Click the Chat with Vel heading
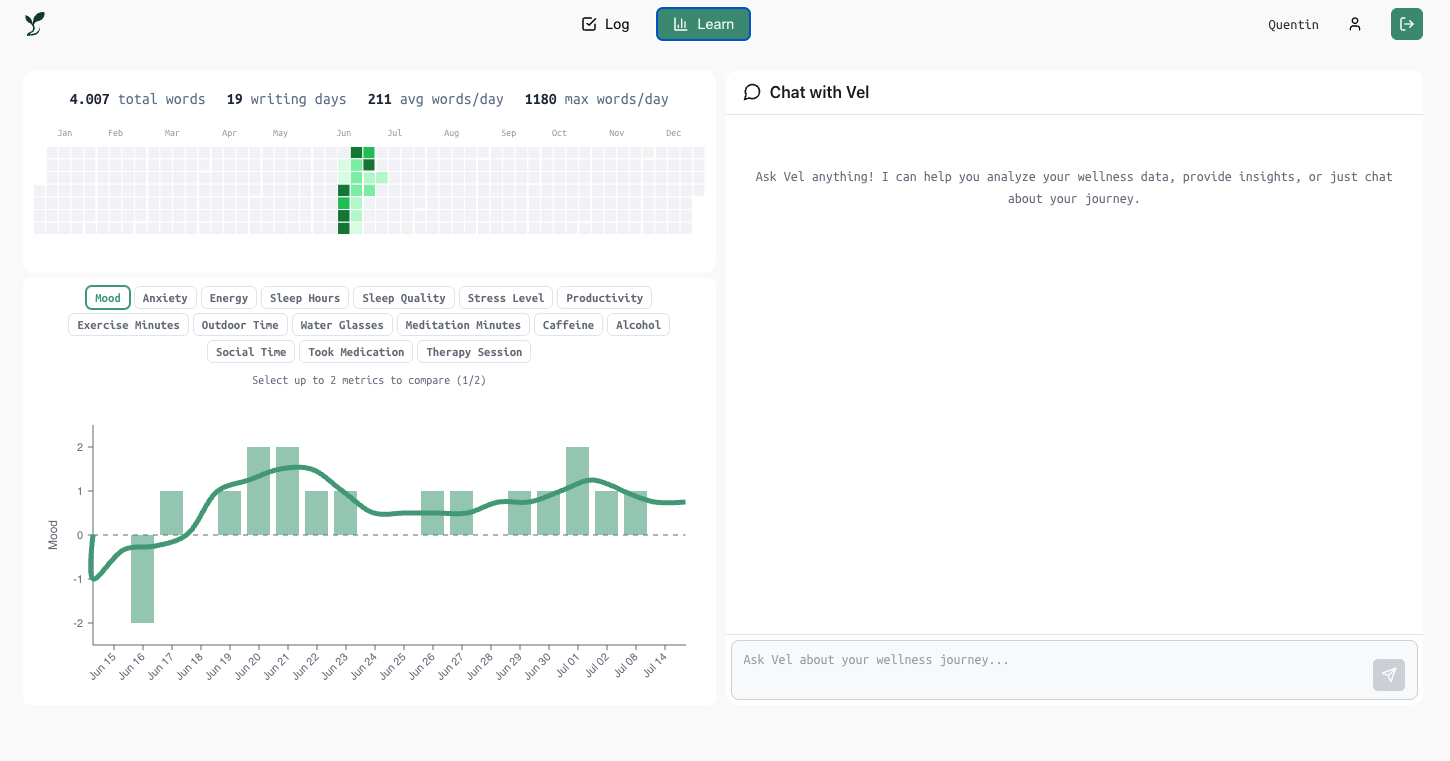The width and height of the screenshot is (1450, 761). coord(819,92)
